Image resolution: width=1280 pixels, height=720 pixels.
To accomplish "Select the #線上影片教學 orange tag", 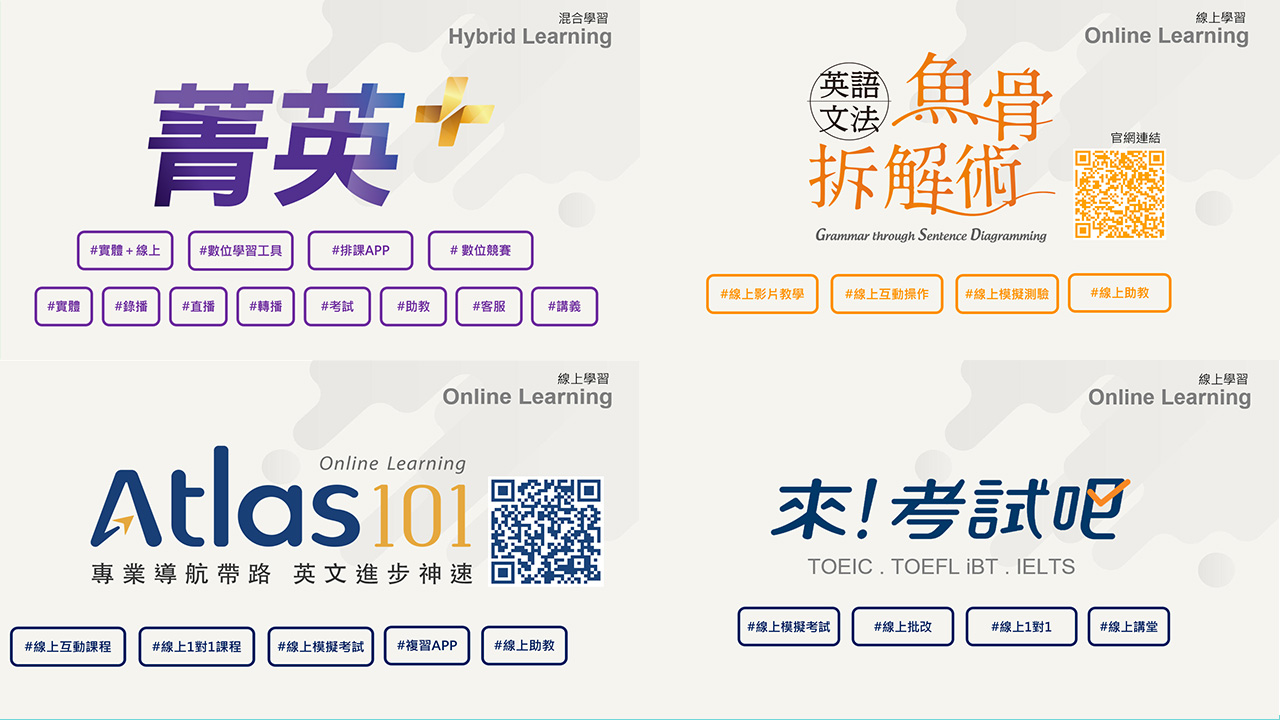I will click(x=762, y=294).
